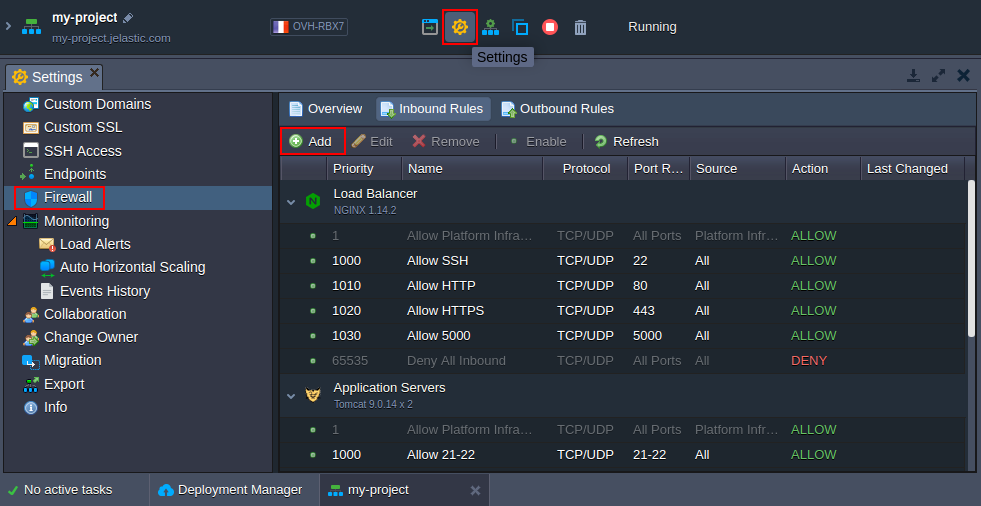Open Collaboration settings
Screen dimensions: 981x506
pos(85,314)
